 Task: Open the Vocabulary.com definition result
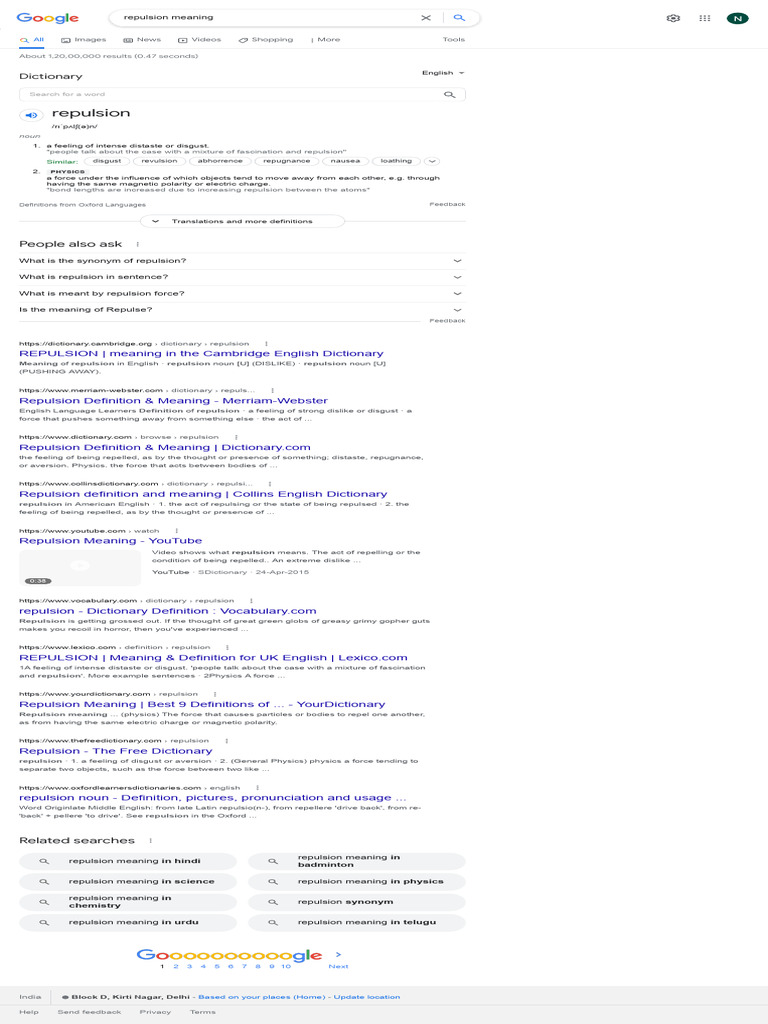coord(168,611)
